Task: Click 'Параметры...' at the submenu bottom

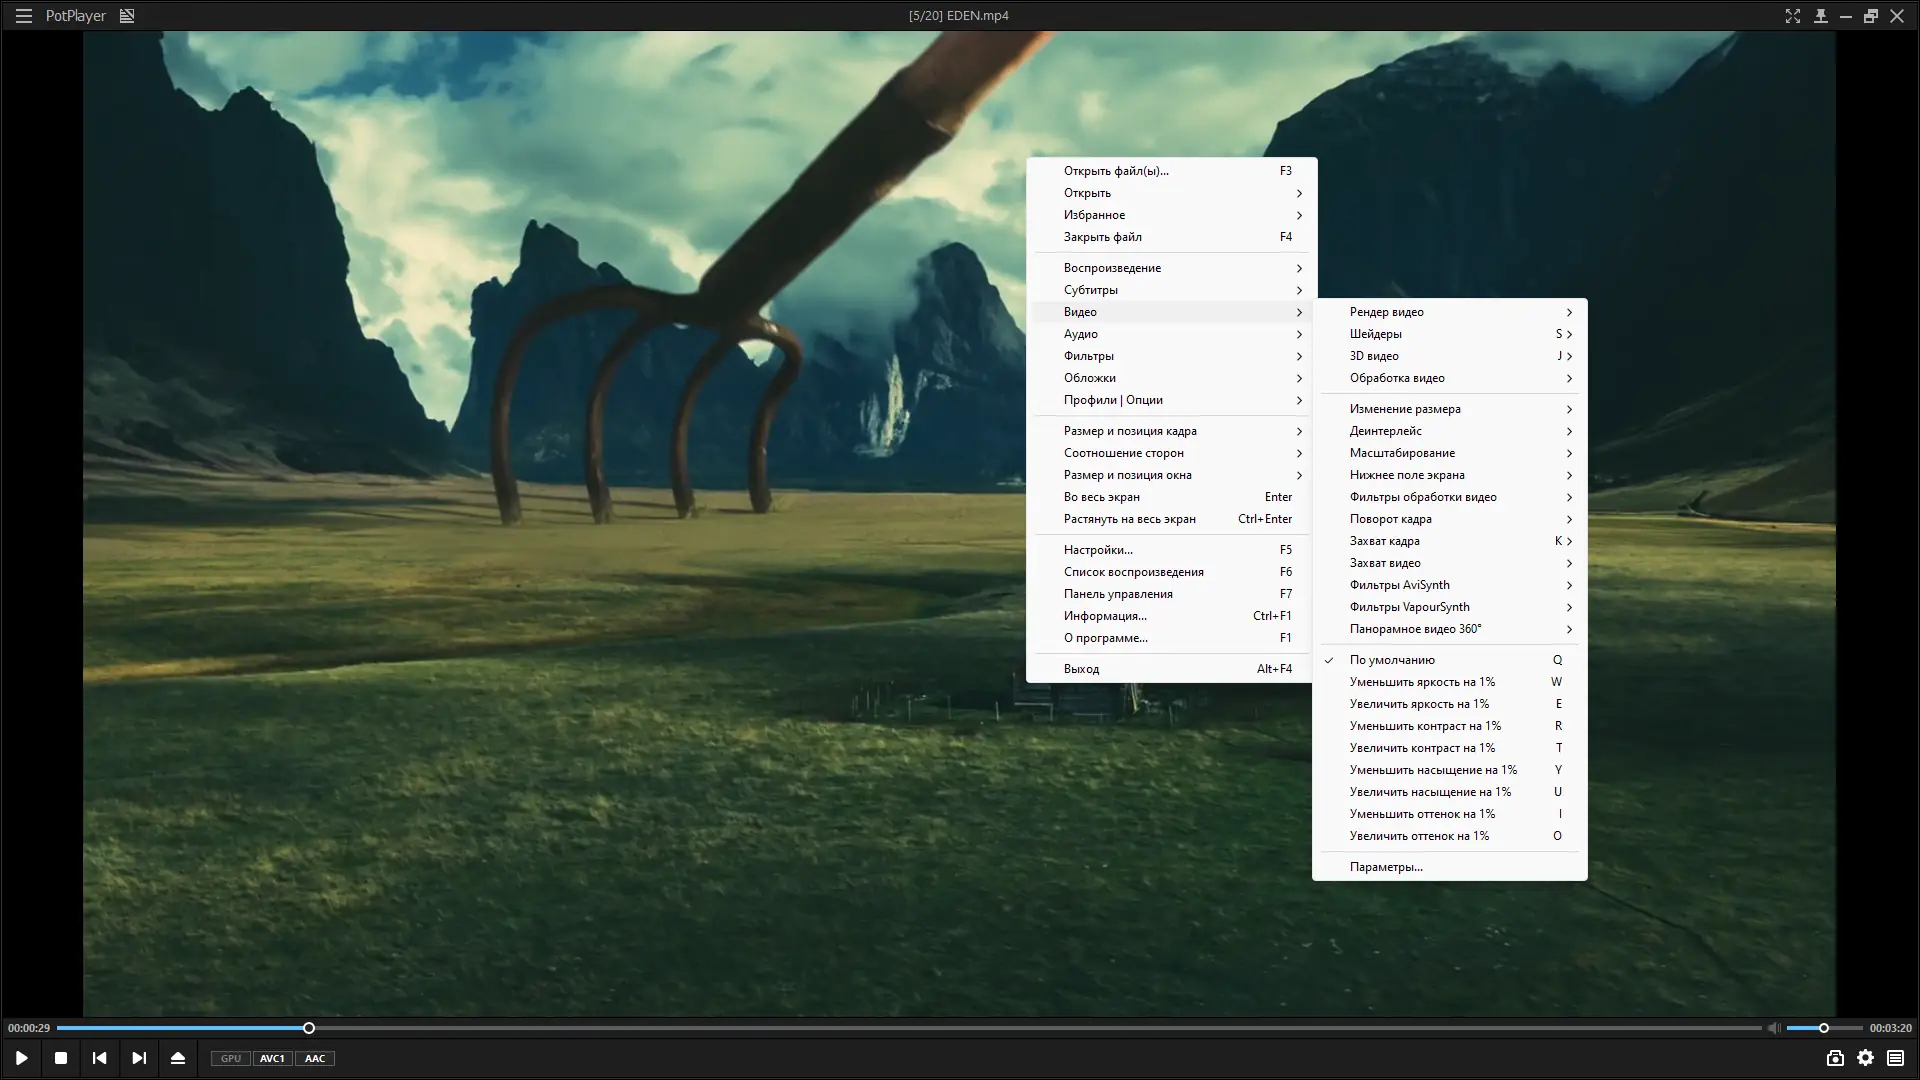Action: pyautogui.click(x=1386, y=867)
